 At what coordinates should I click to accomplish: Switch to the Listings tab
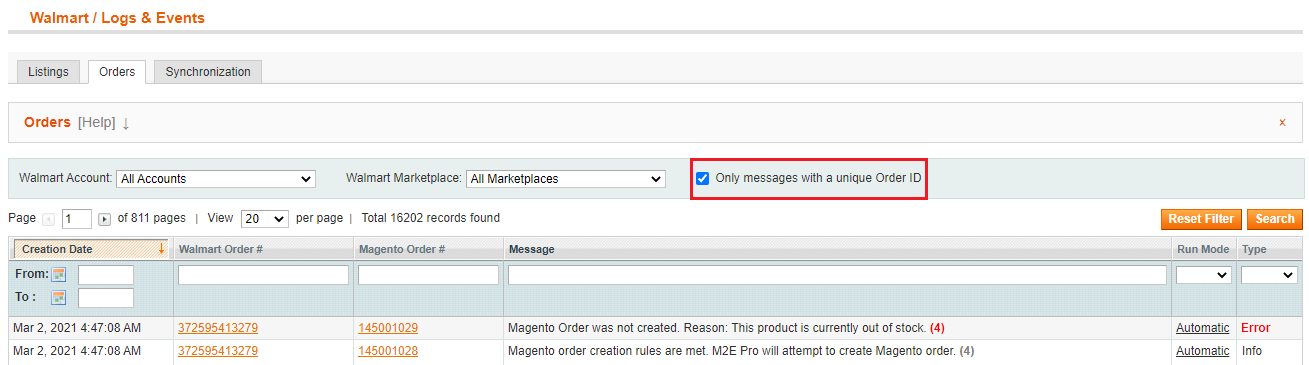[x=48, y=72]
